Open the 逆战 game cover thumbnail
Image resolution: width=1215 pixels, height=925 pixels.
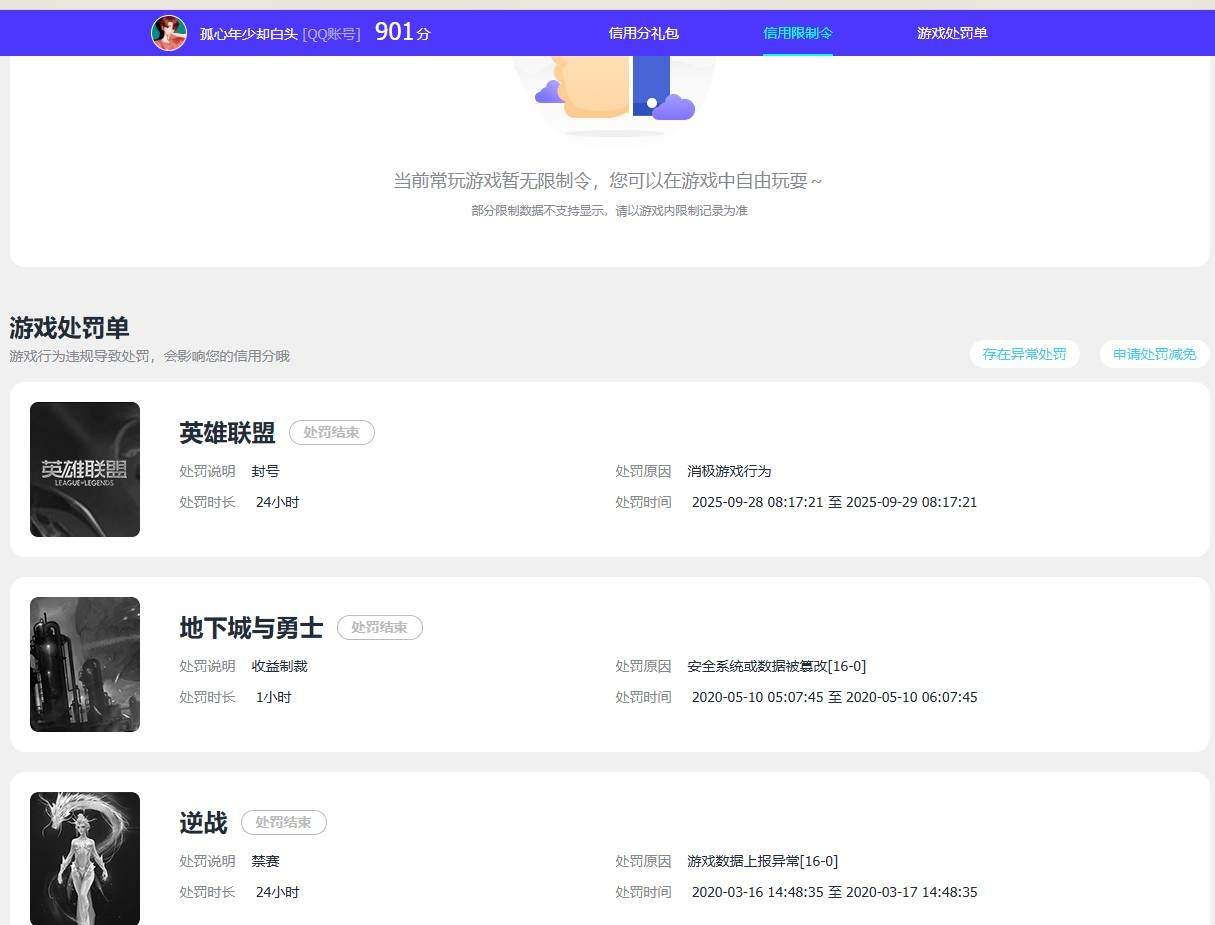coord(85,858)
